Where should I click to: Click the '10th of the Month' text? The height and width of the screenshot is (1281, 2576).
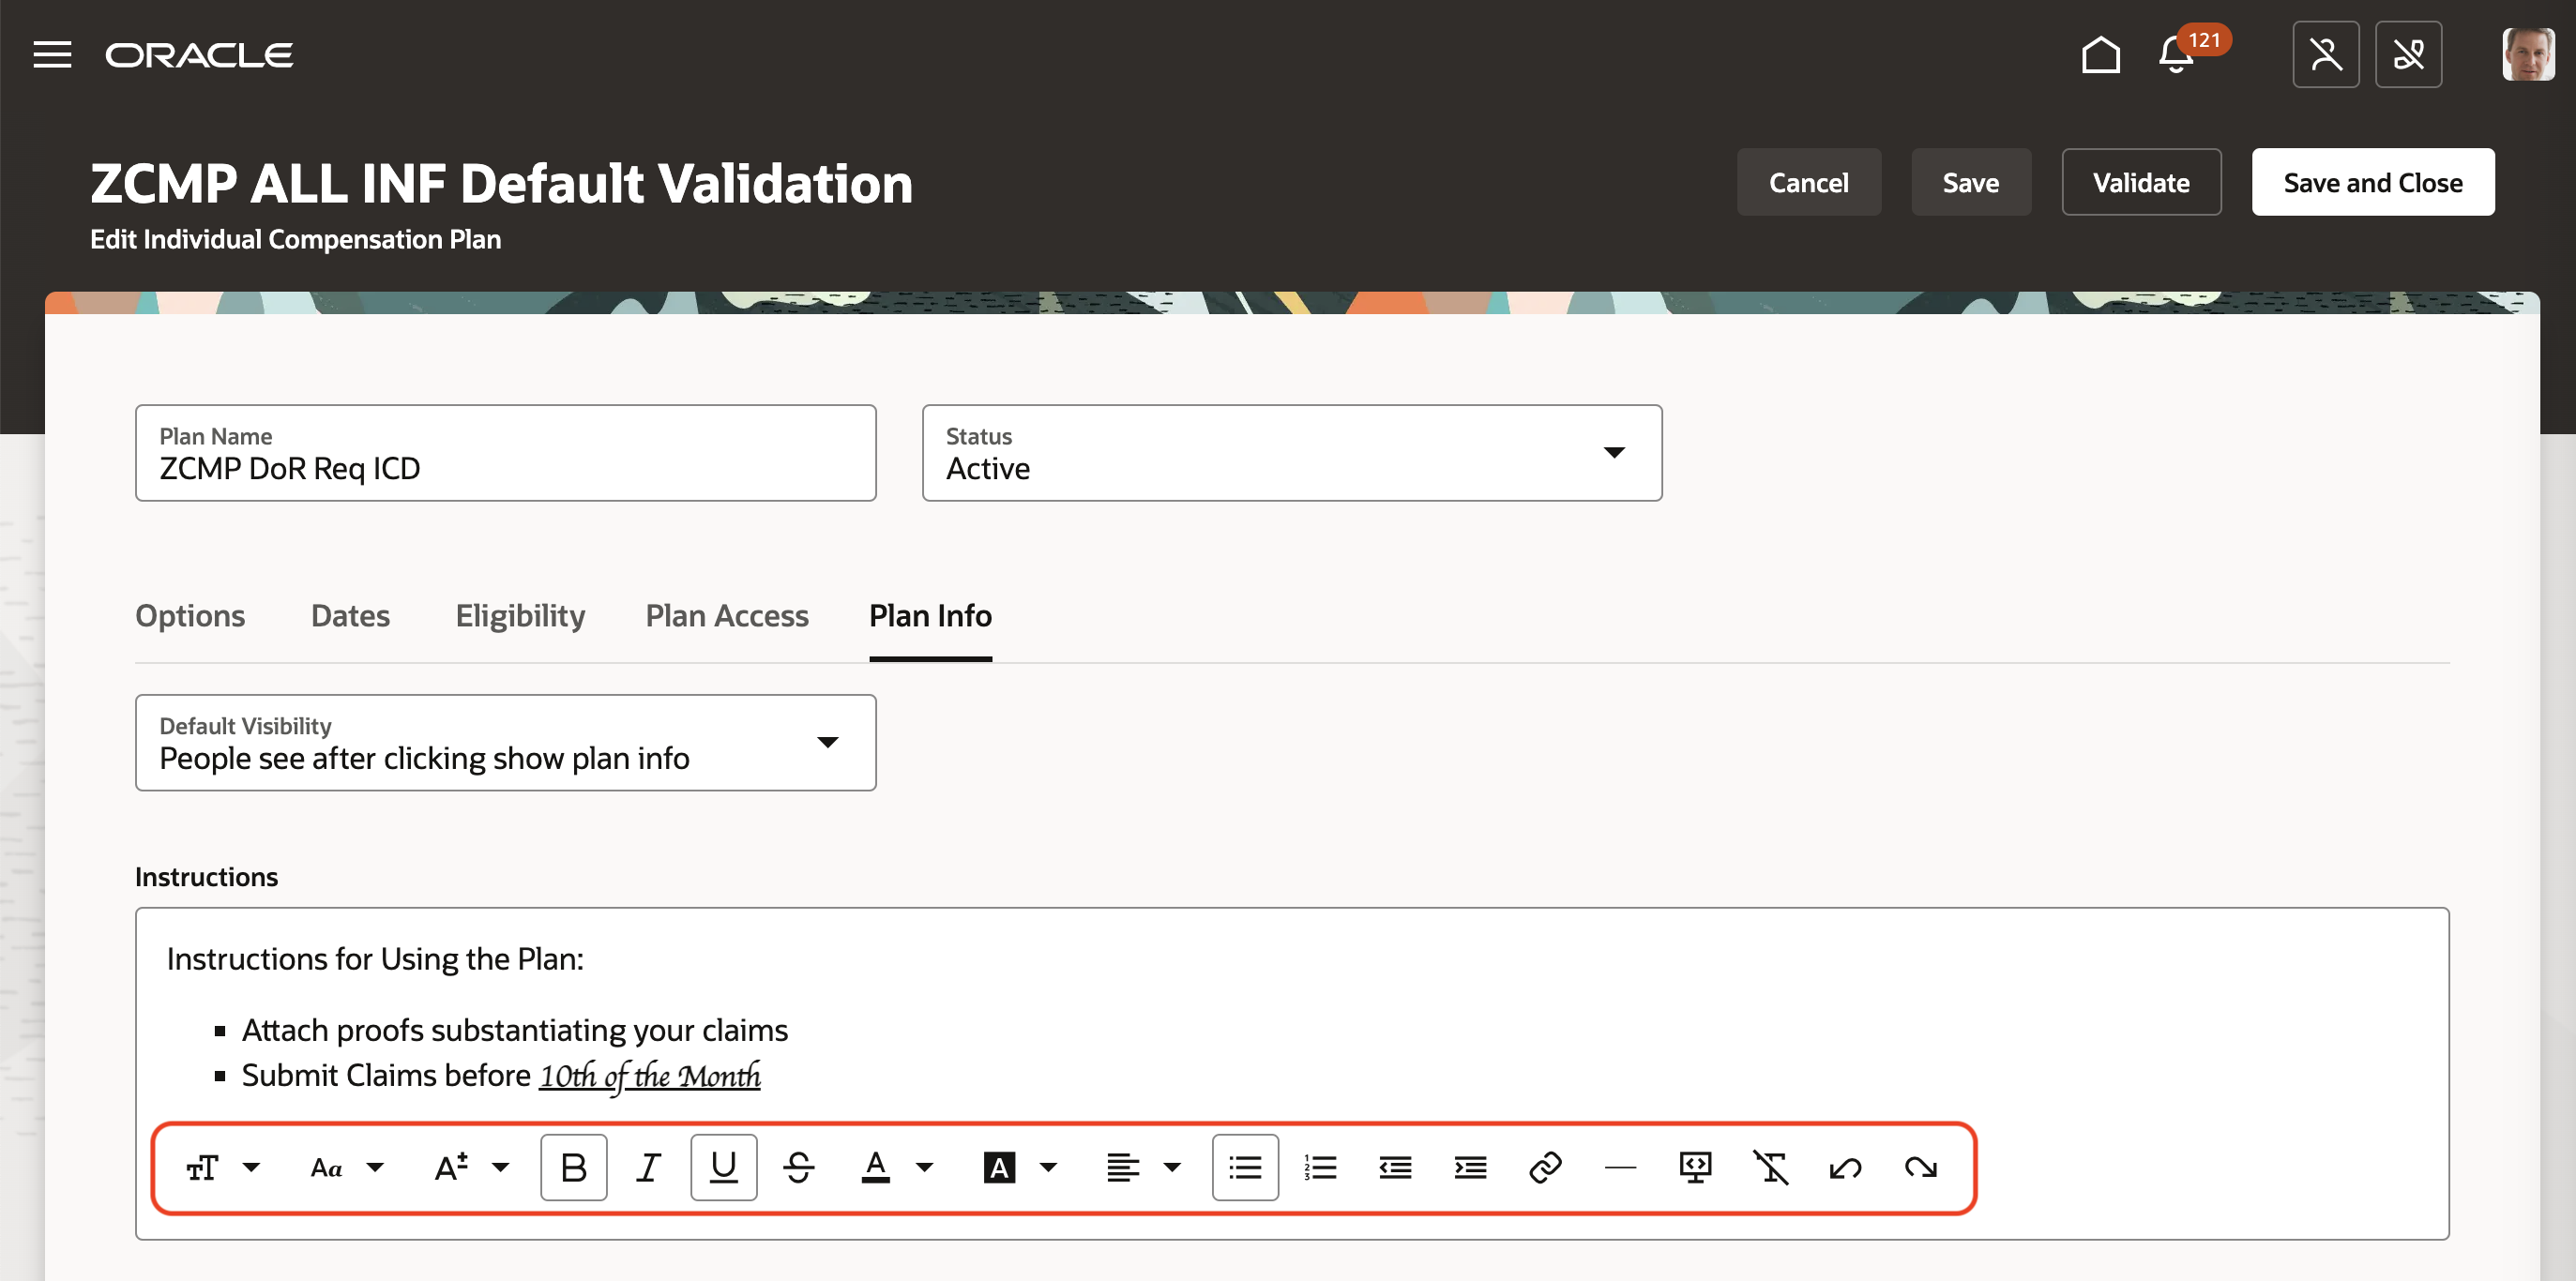[x=650, y=1076]
